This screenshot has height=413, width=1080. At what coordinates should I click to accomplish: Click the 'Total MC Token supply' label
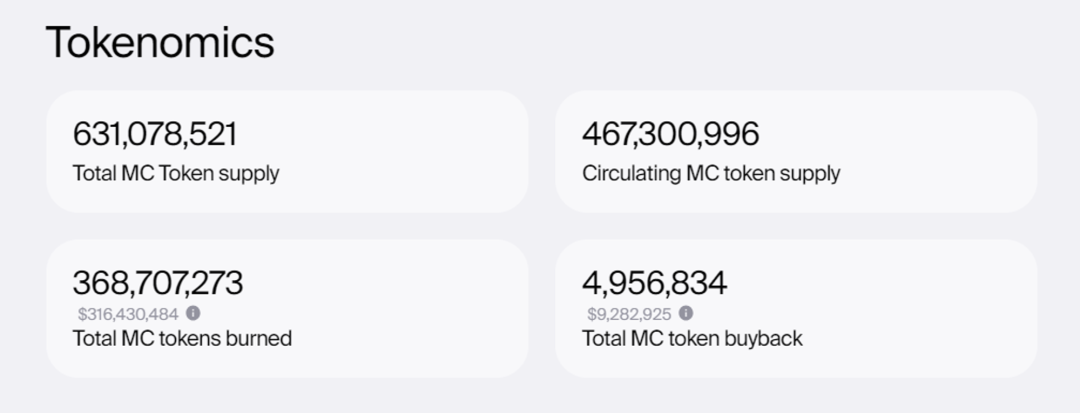pyautogui.click(x=176, y=173)
